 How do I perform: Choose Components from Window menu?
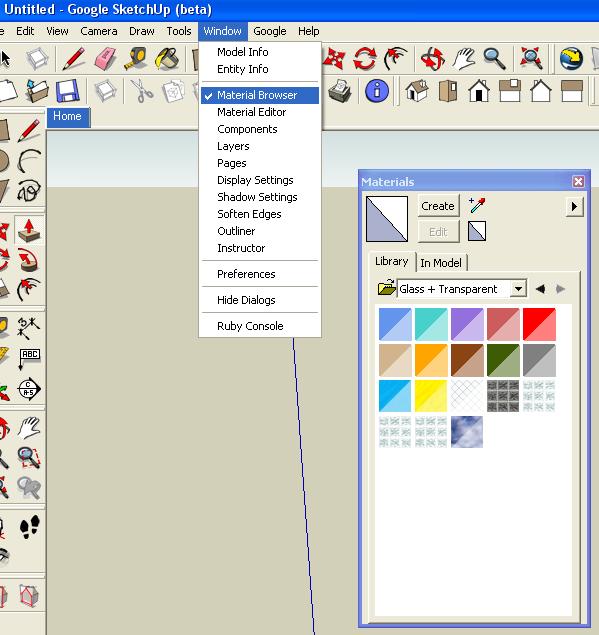click(260, 129)
